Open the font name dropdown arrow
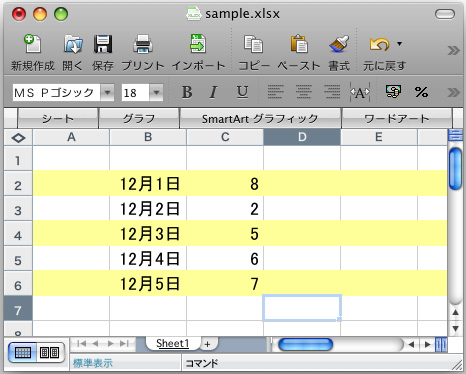The height and width of the screenshot is (374, 466). [x=107, y=92]
